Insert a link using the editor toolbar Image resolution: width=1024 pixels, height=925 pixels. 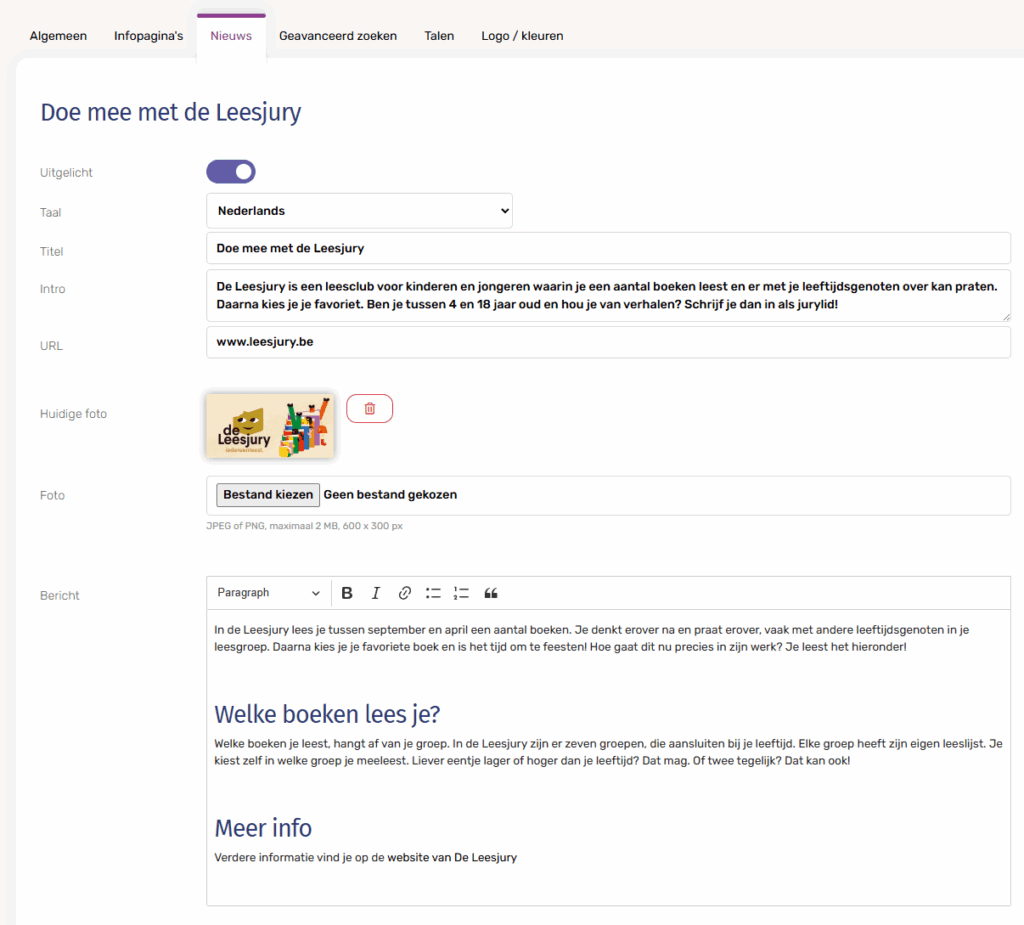click(x=405, y=593)
